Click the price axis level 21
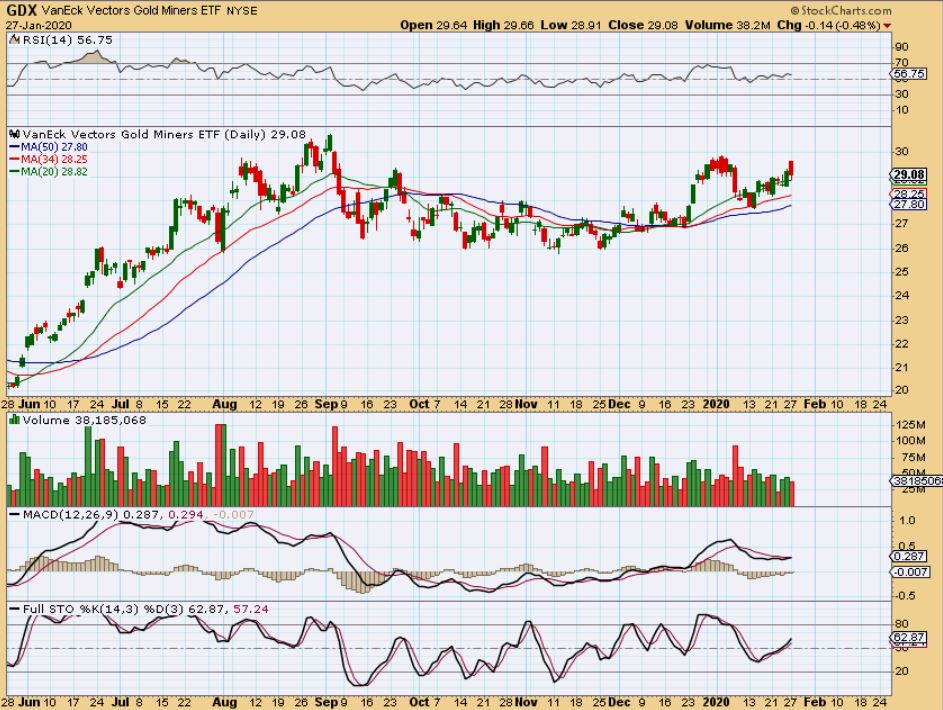 point(902,368)
